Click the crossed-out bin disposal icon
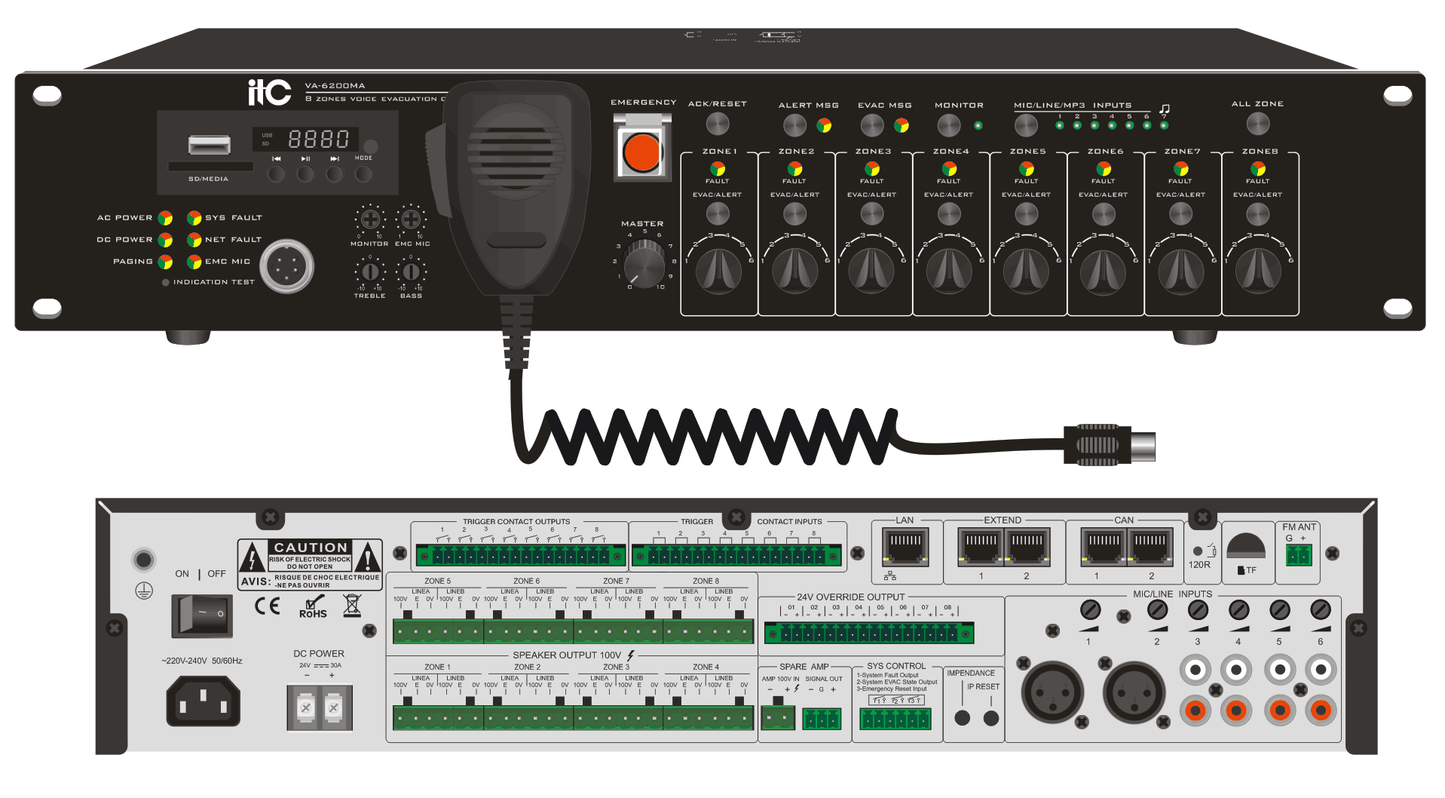This screenshot has width=1445, height=798. [x=352, y=605]
